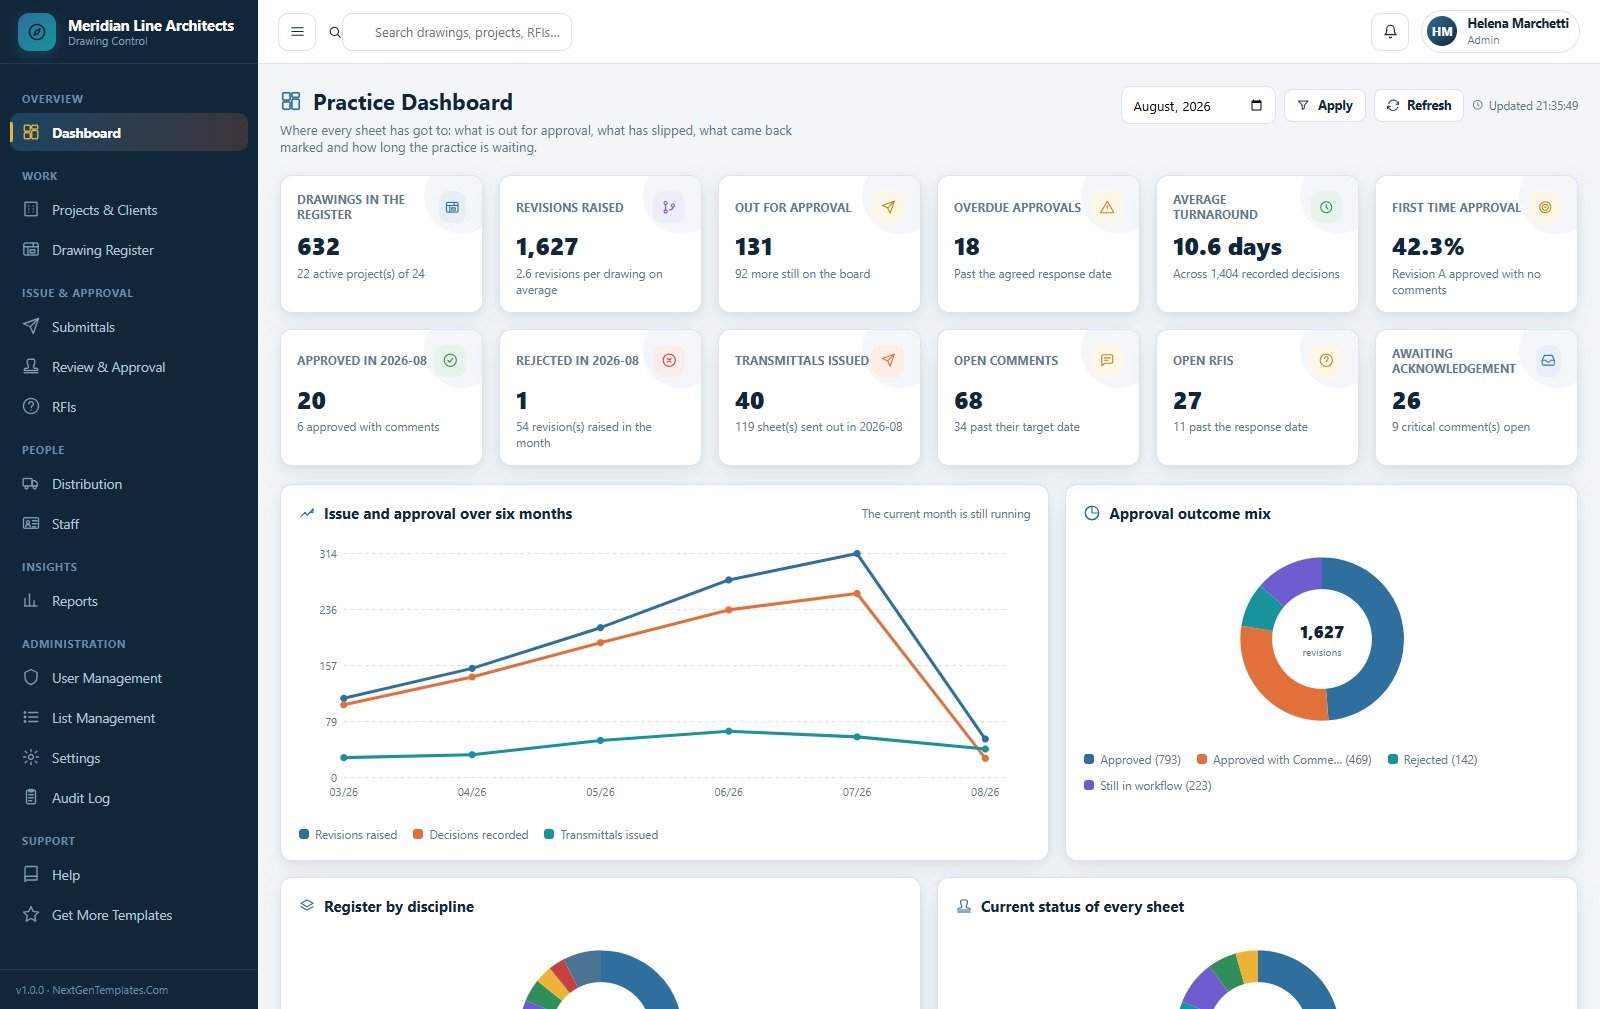The width and height of the screenshot is (1600, 1009).
Task: Go to Distribution
Action: tap(129, 484)
